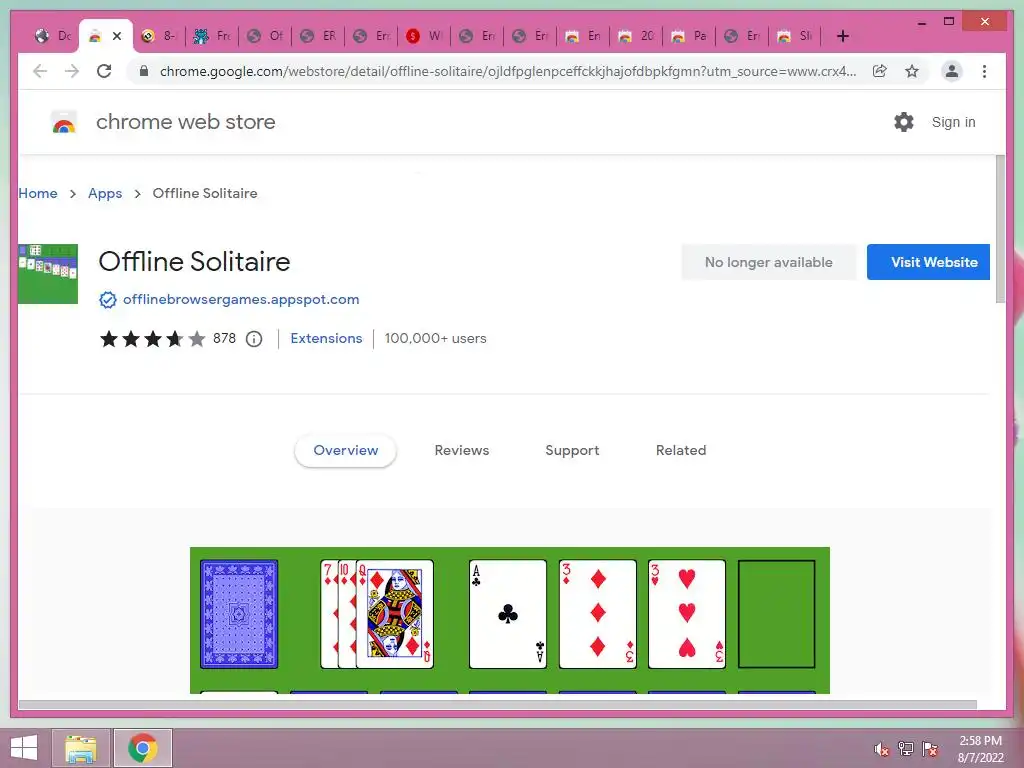View site information via the lock icon

[144, 71]
